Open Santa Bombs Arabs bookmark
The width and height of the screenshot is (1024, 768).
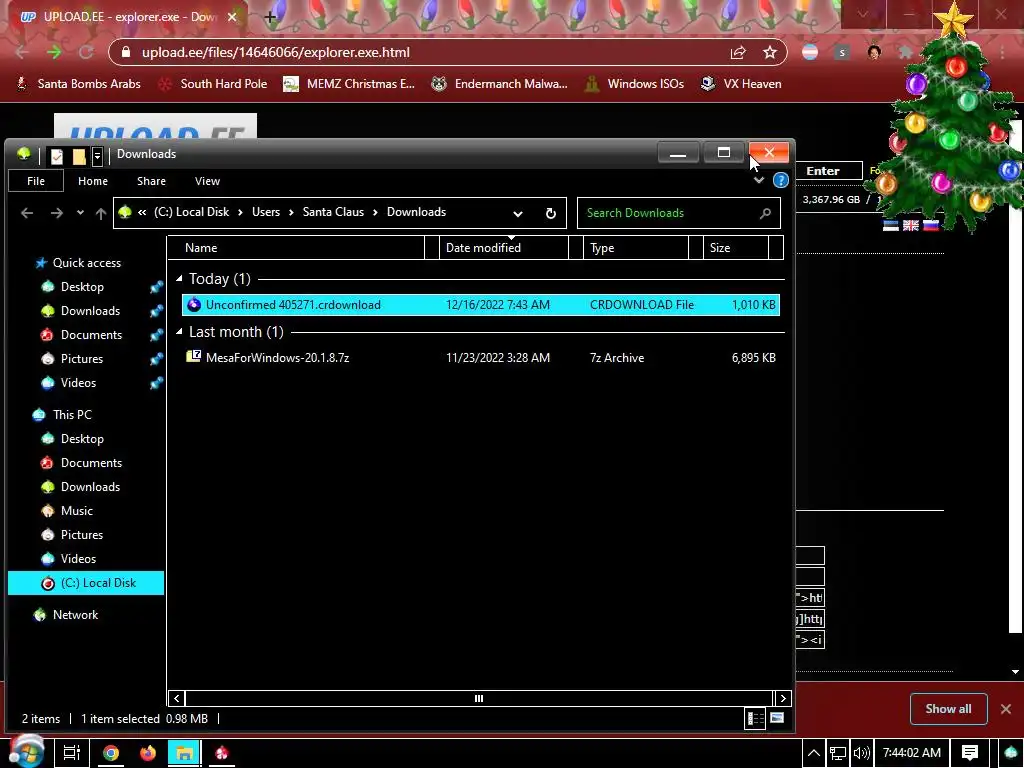coord(79,84)
